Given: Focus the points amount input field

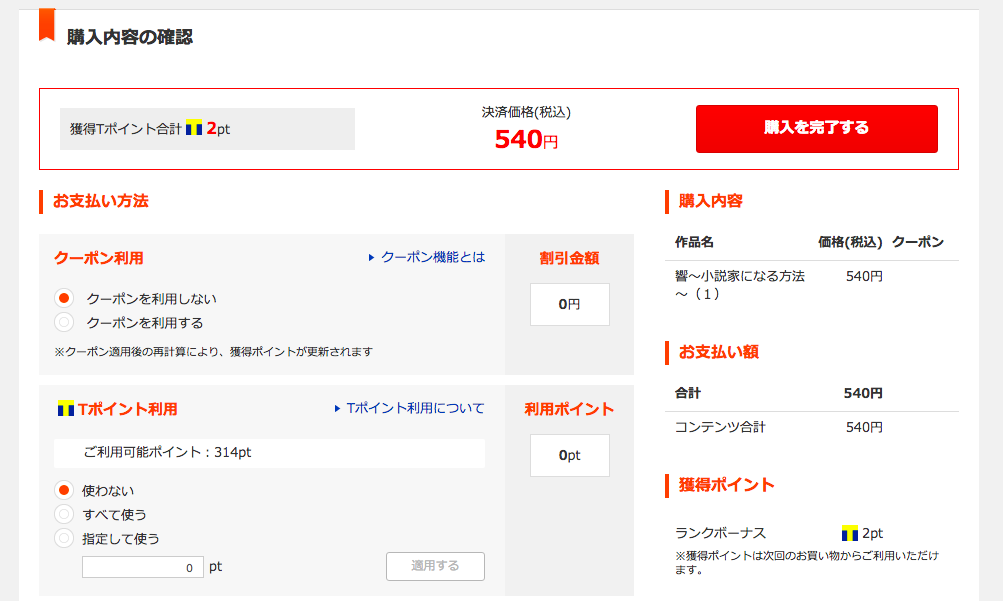Looking at the screenshot, I should pos(143,567).
